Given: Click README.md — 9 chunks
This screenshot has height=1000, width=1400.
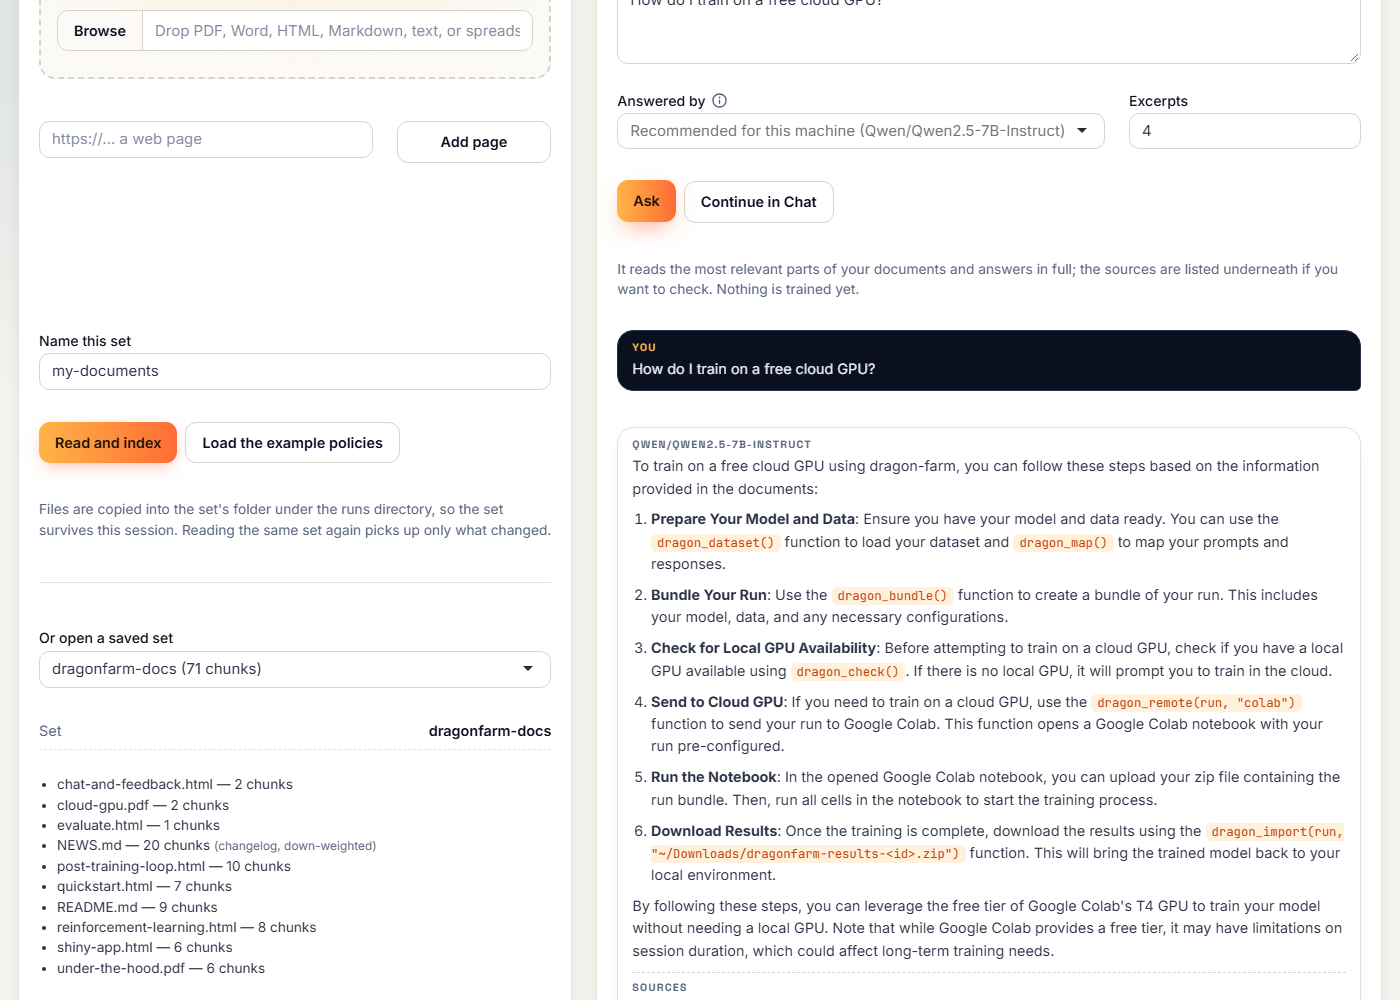Looking at the screenshot, I should point(137,907).
